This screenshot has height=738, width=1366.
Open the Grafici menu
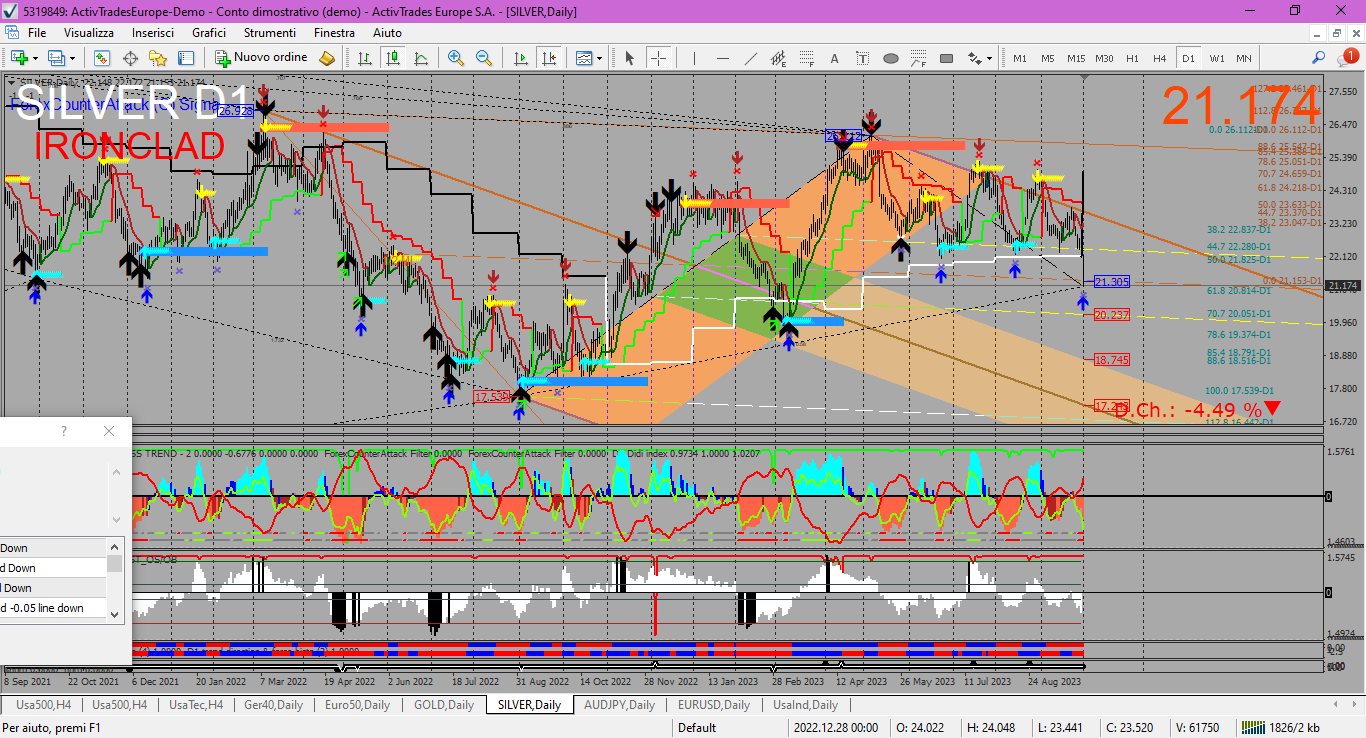209,33
